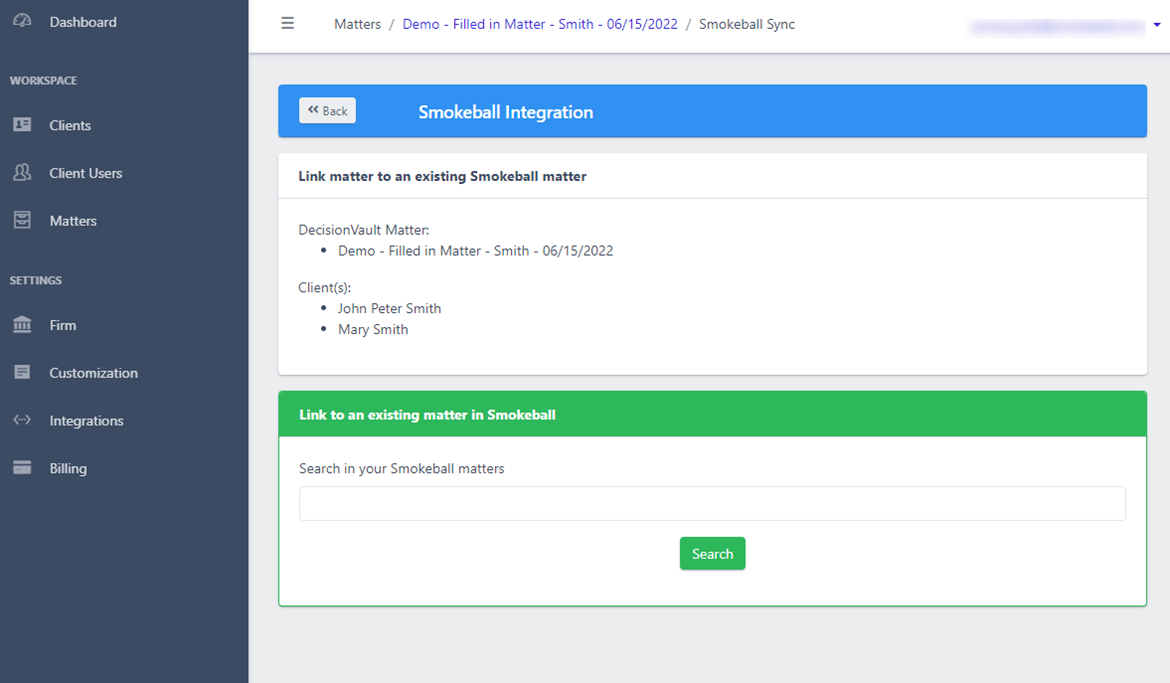Screen dimensions: 1170x683
Task: Open the Demo - Filled in Matter breadcrumb link
Action: tap(540, 24)
